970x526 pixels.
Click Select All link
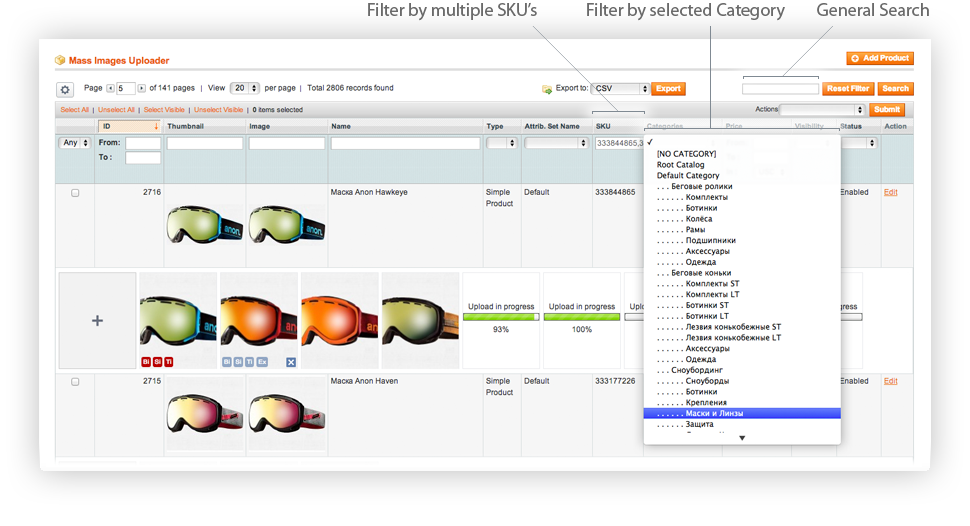(x=74, y=110)
